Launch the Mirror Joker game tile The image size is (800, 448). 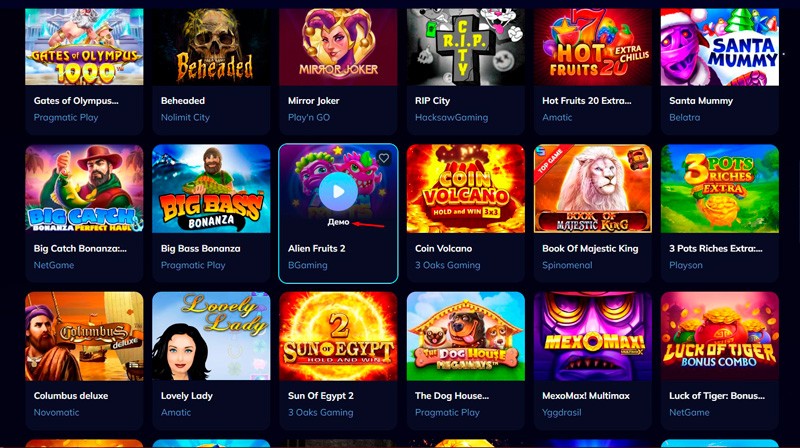pyautogui.click(x=338, y=46)
